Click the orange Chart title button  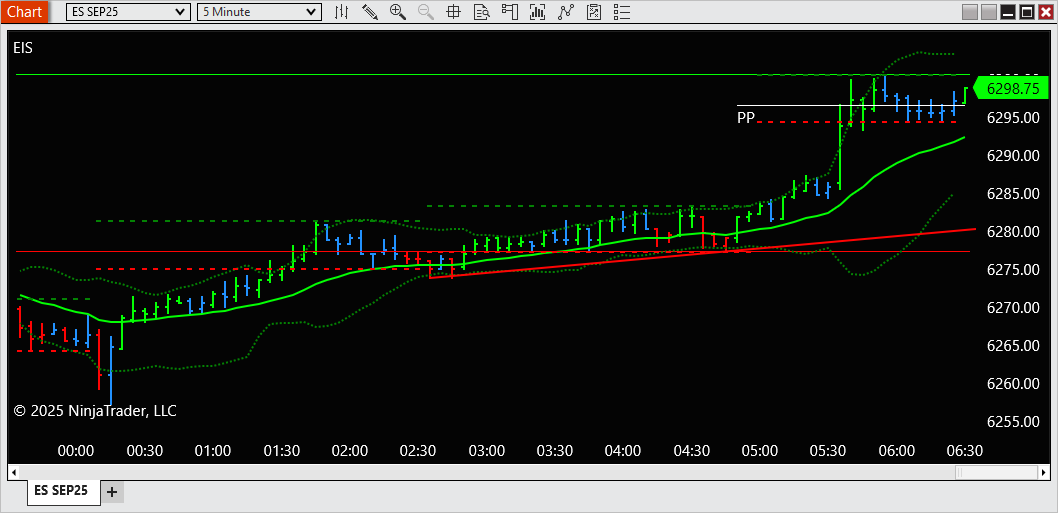[24, 11]
